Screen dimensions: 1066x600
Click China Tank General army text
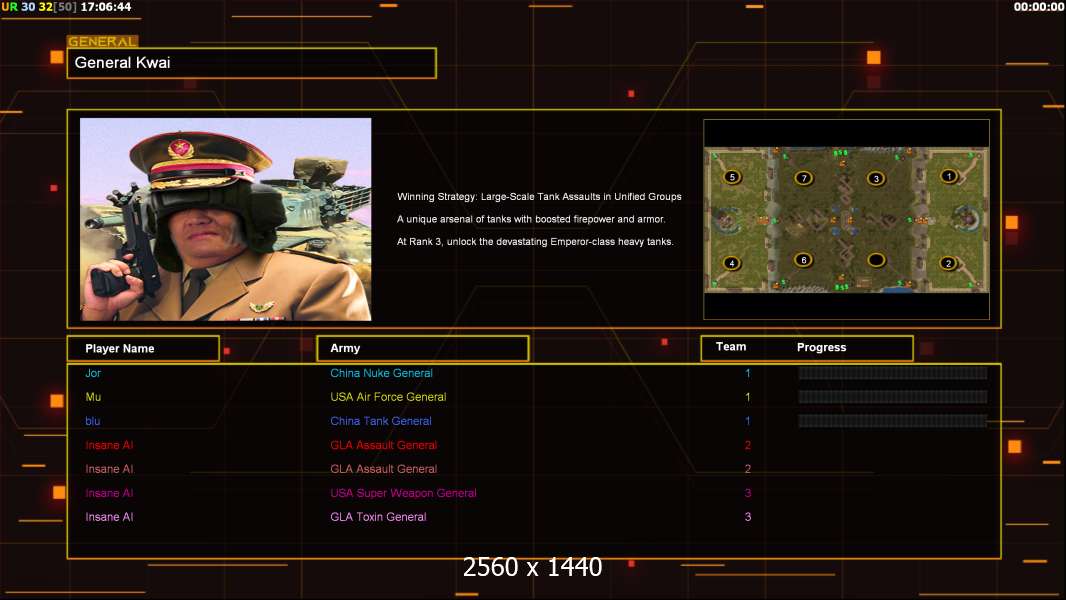coord(381,421)
